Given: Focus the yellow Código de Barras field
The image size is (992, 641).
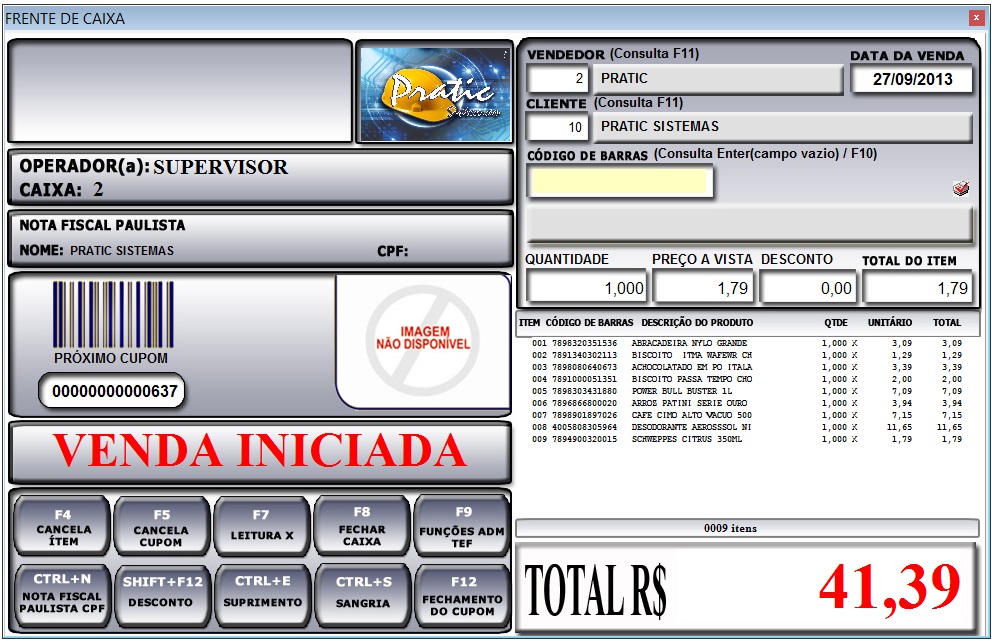Looking at the screenshot, I should (620, 181).
